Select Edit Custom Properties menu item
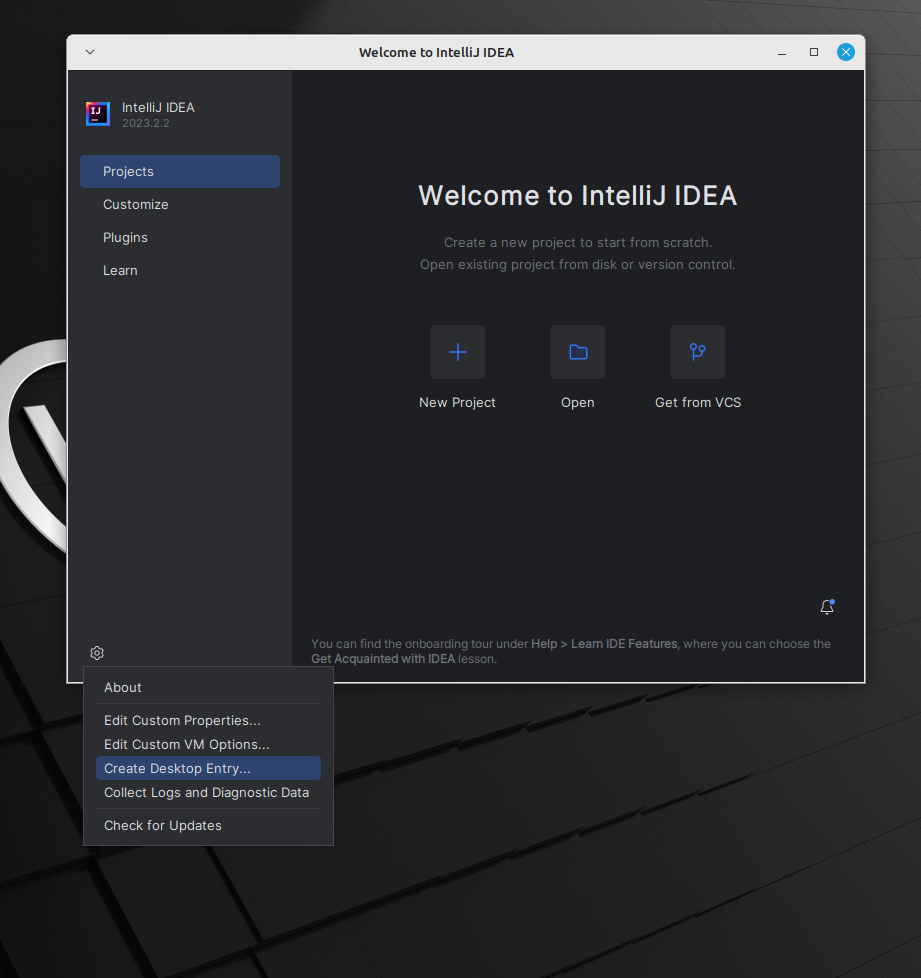 point(182,721)
